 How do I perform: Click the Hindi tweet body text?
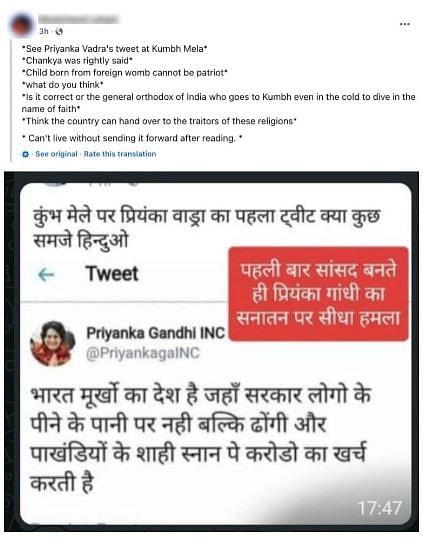pos(201,438)
